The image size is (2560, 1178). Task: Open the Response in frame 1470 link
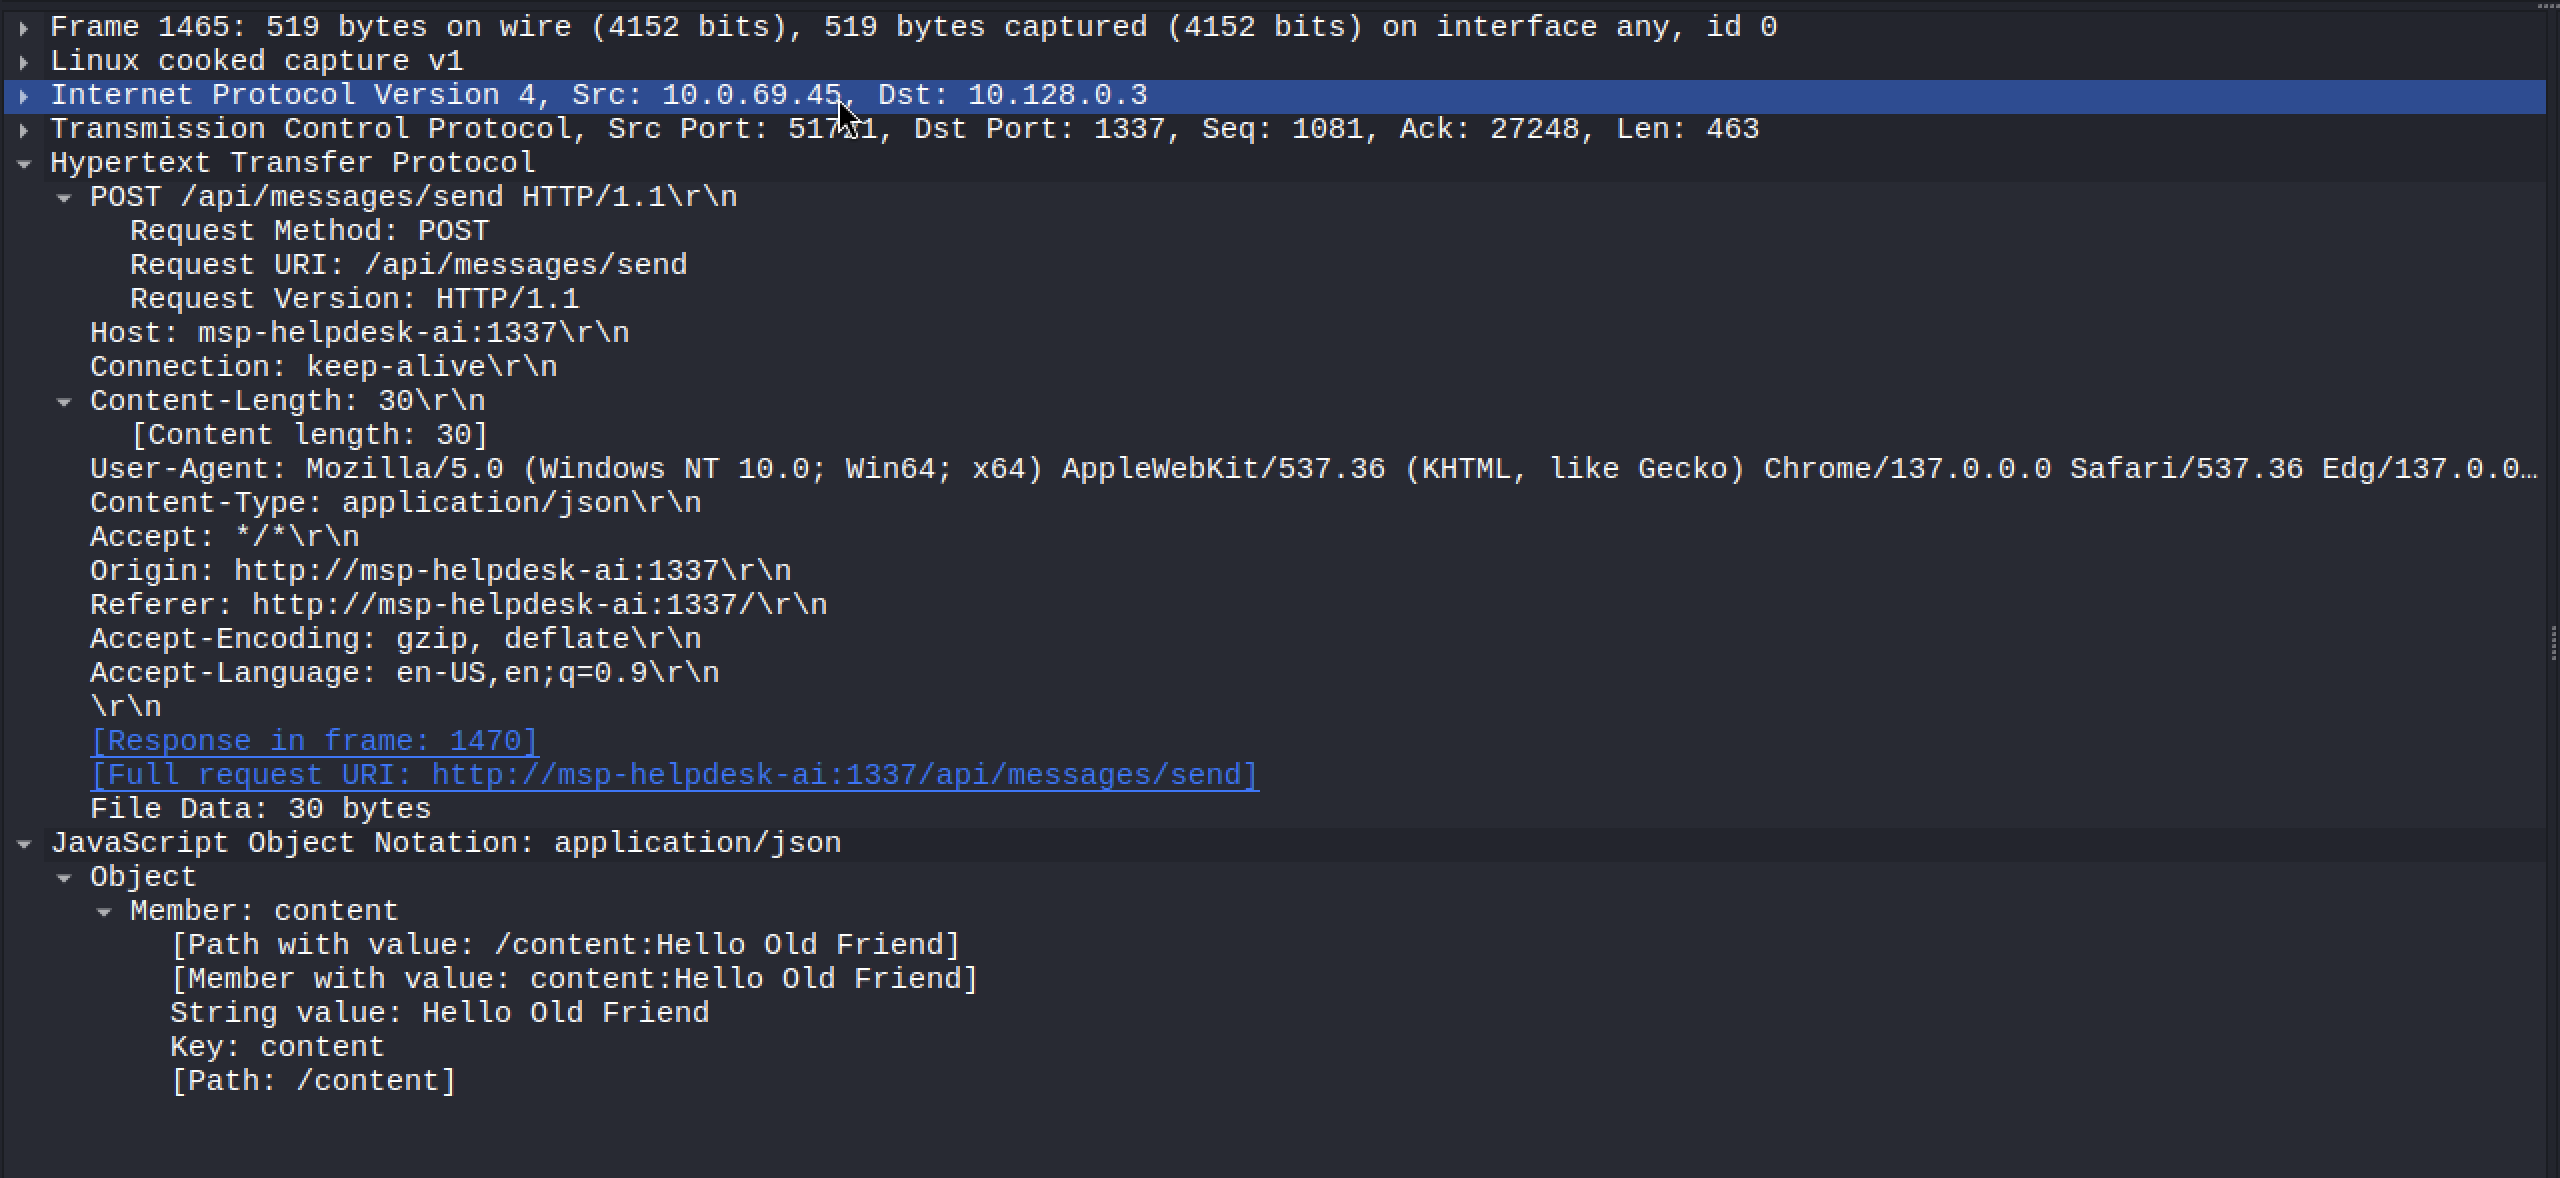[314, 741]
